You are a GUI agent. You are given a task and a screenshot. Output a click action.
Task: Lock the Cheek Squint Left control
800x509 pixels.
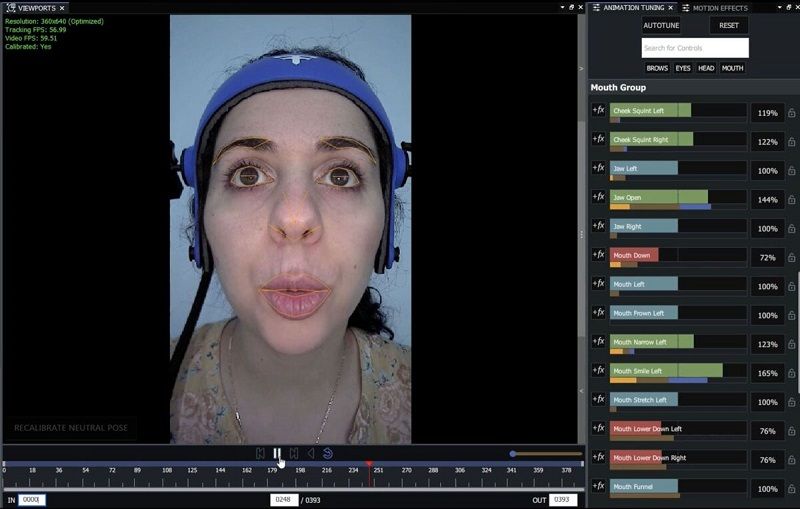click(791, 113)
